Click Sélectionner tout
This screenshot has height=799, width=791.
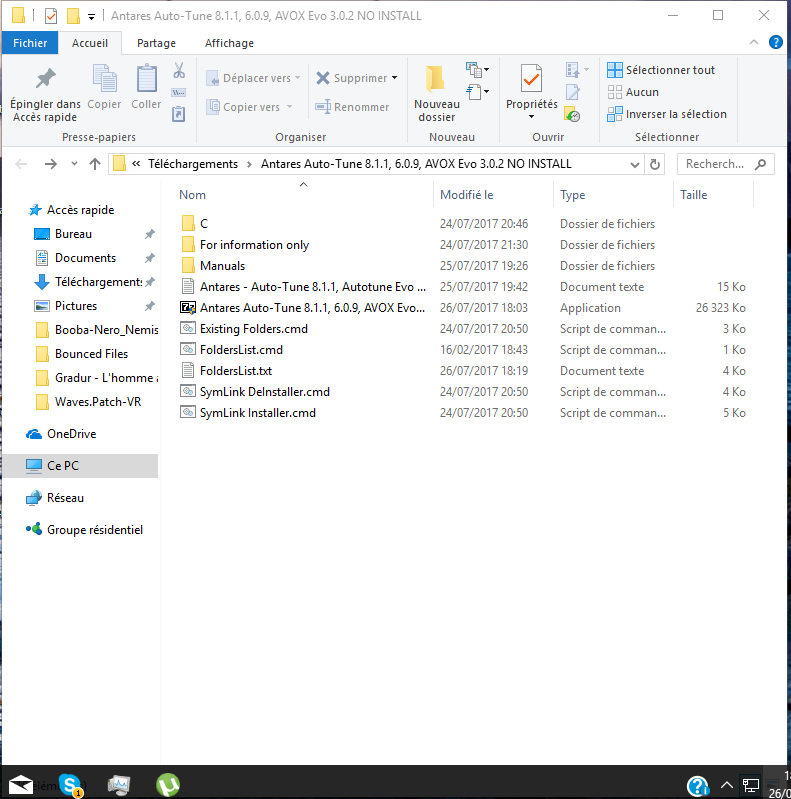click(661, 70)
